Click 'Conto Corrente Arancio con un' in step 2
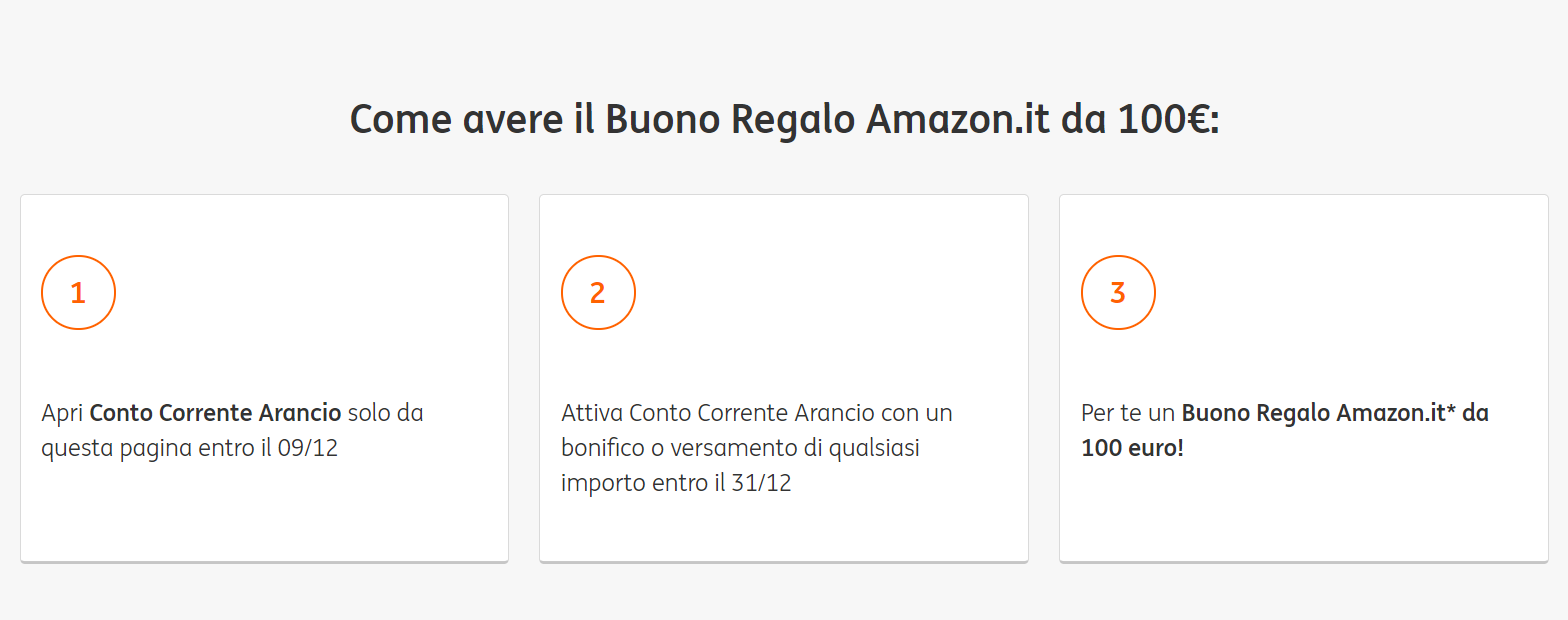1568x620 pixels. point(790,413)
